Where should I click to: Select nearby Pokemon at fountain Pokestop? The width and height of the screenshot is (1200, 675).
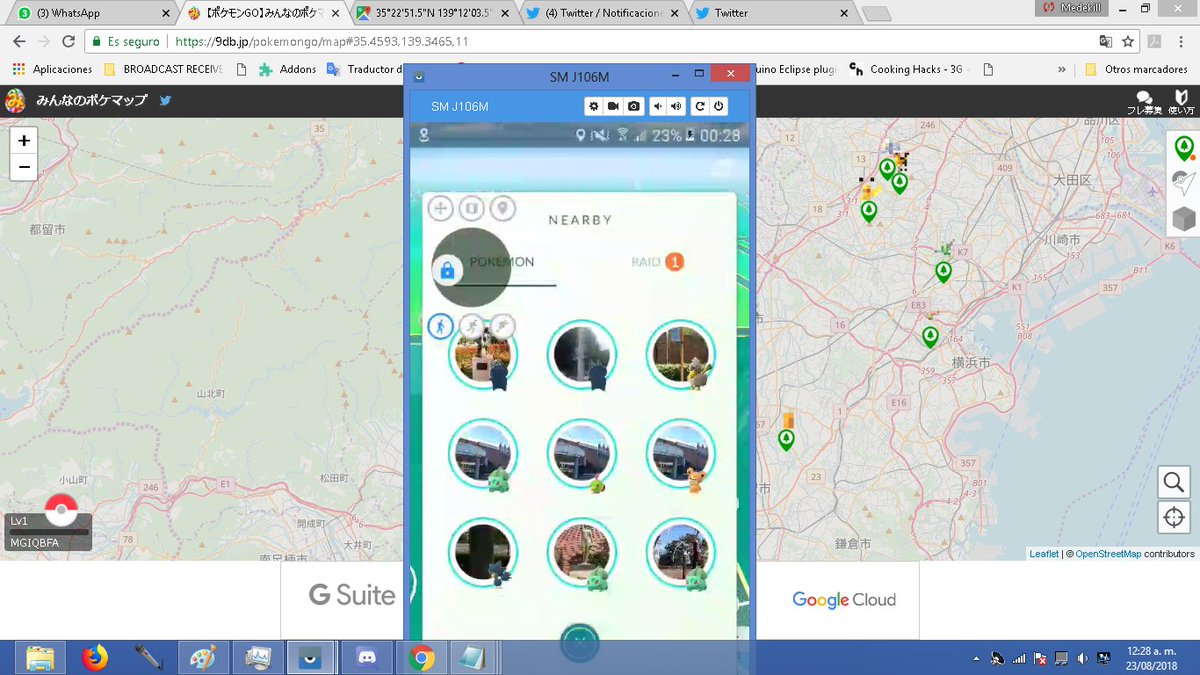581,354
